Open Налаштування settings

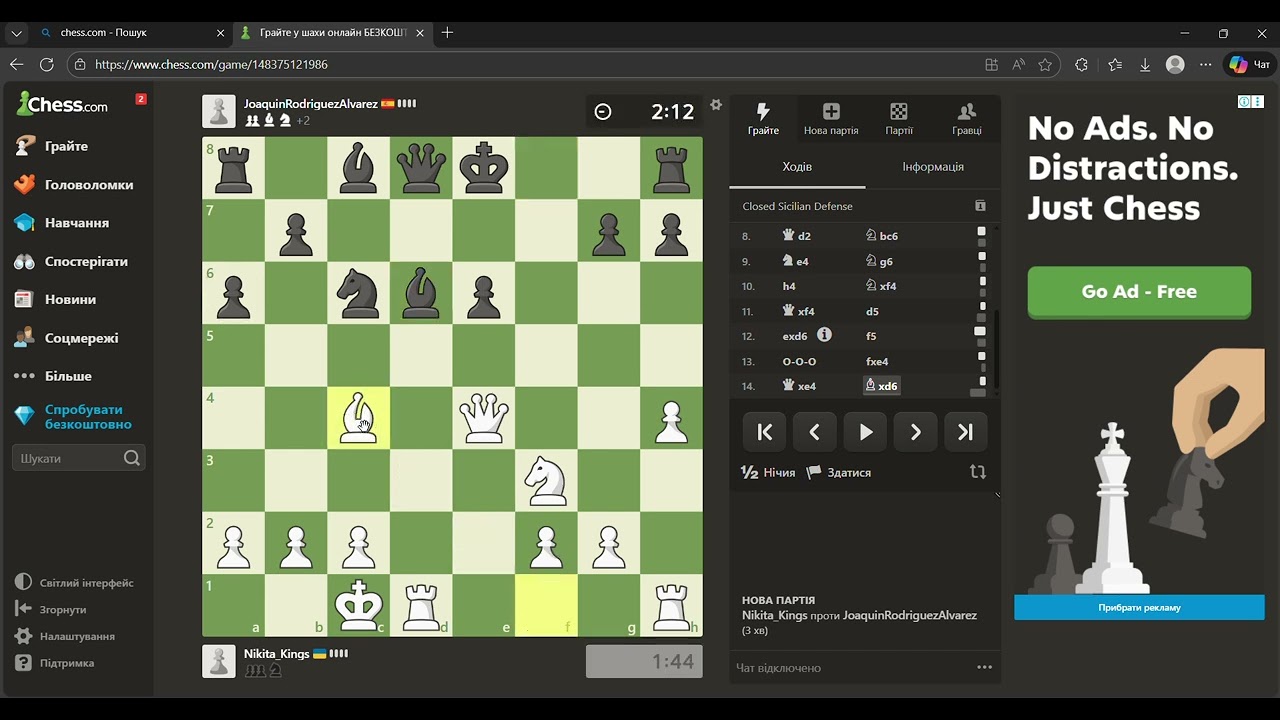point(65,636)
